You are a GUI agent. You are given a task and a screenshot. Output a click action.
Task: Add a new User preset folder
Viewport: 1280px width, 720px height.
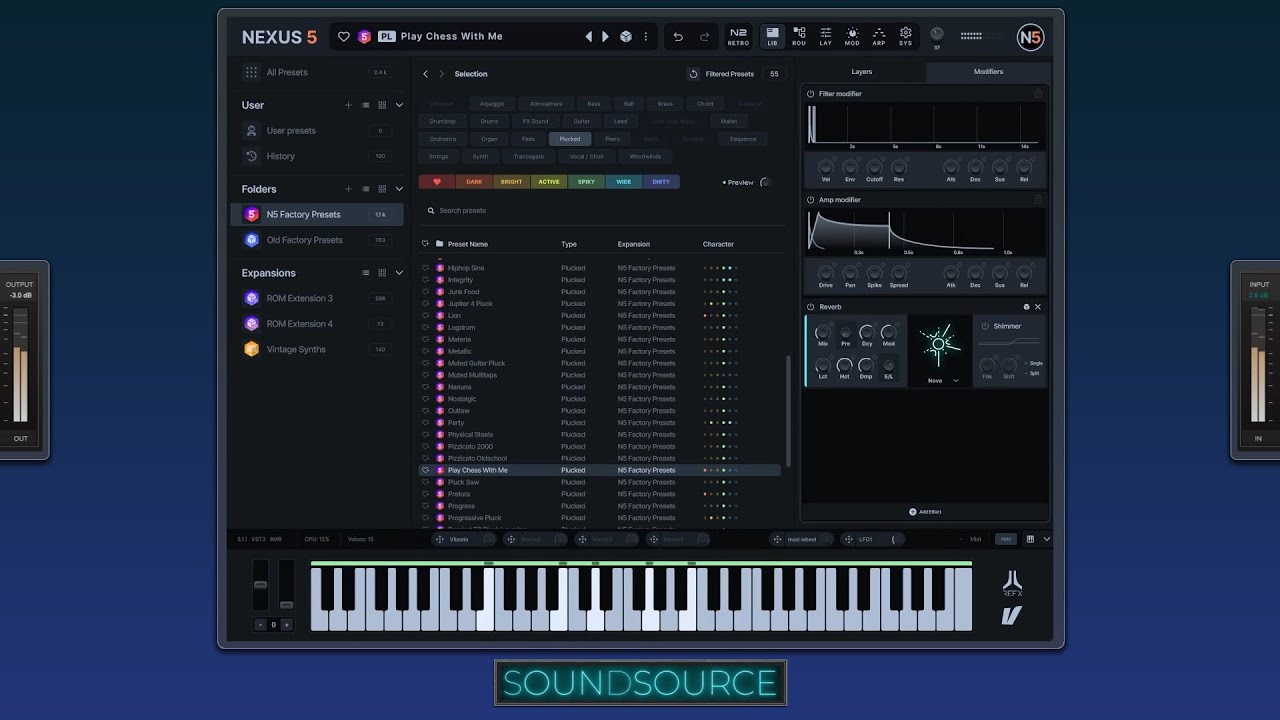click(348, 105)
